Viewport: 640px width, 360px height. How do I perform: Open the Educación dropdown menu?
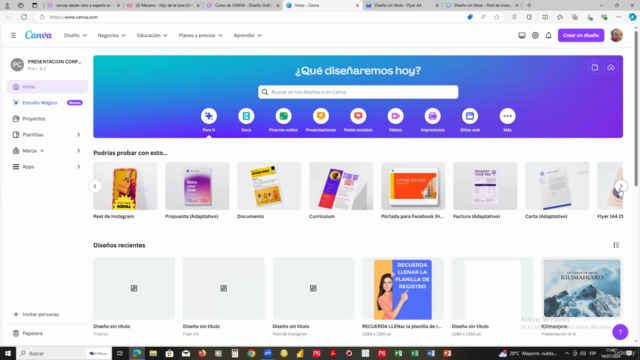(x=152, y=36)
